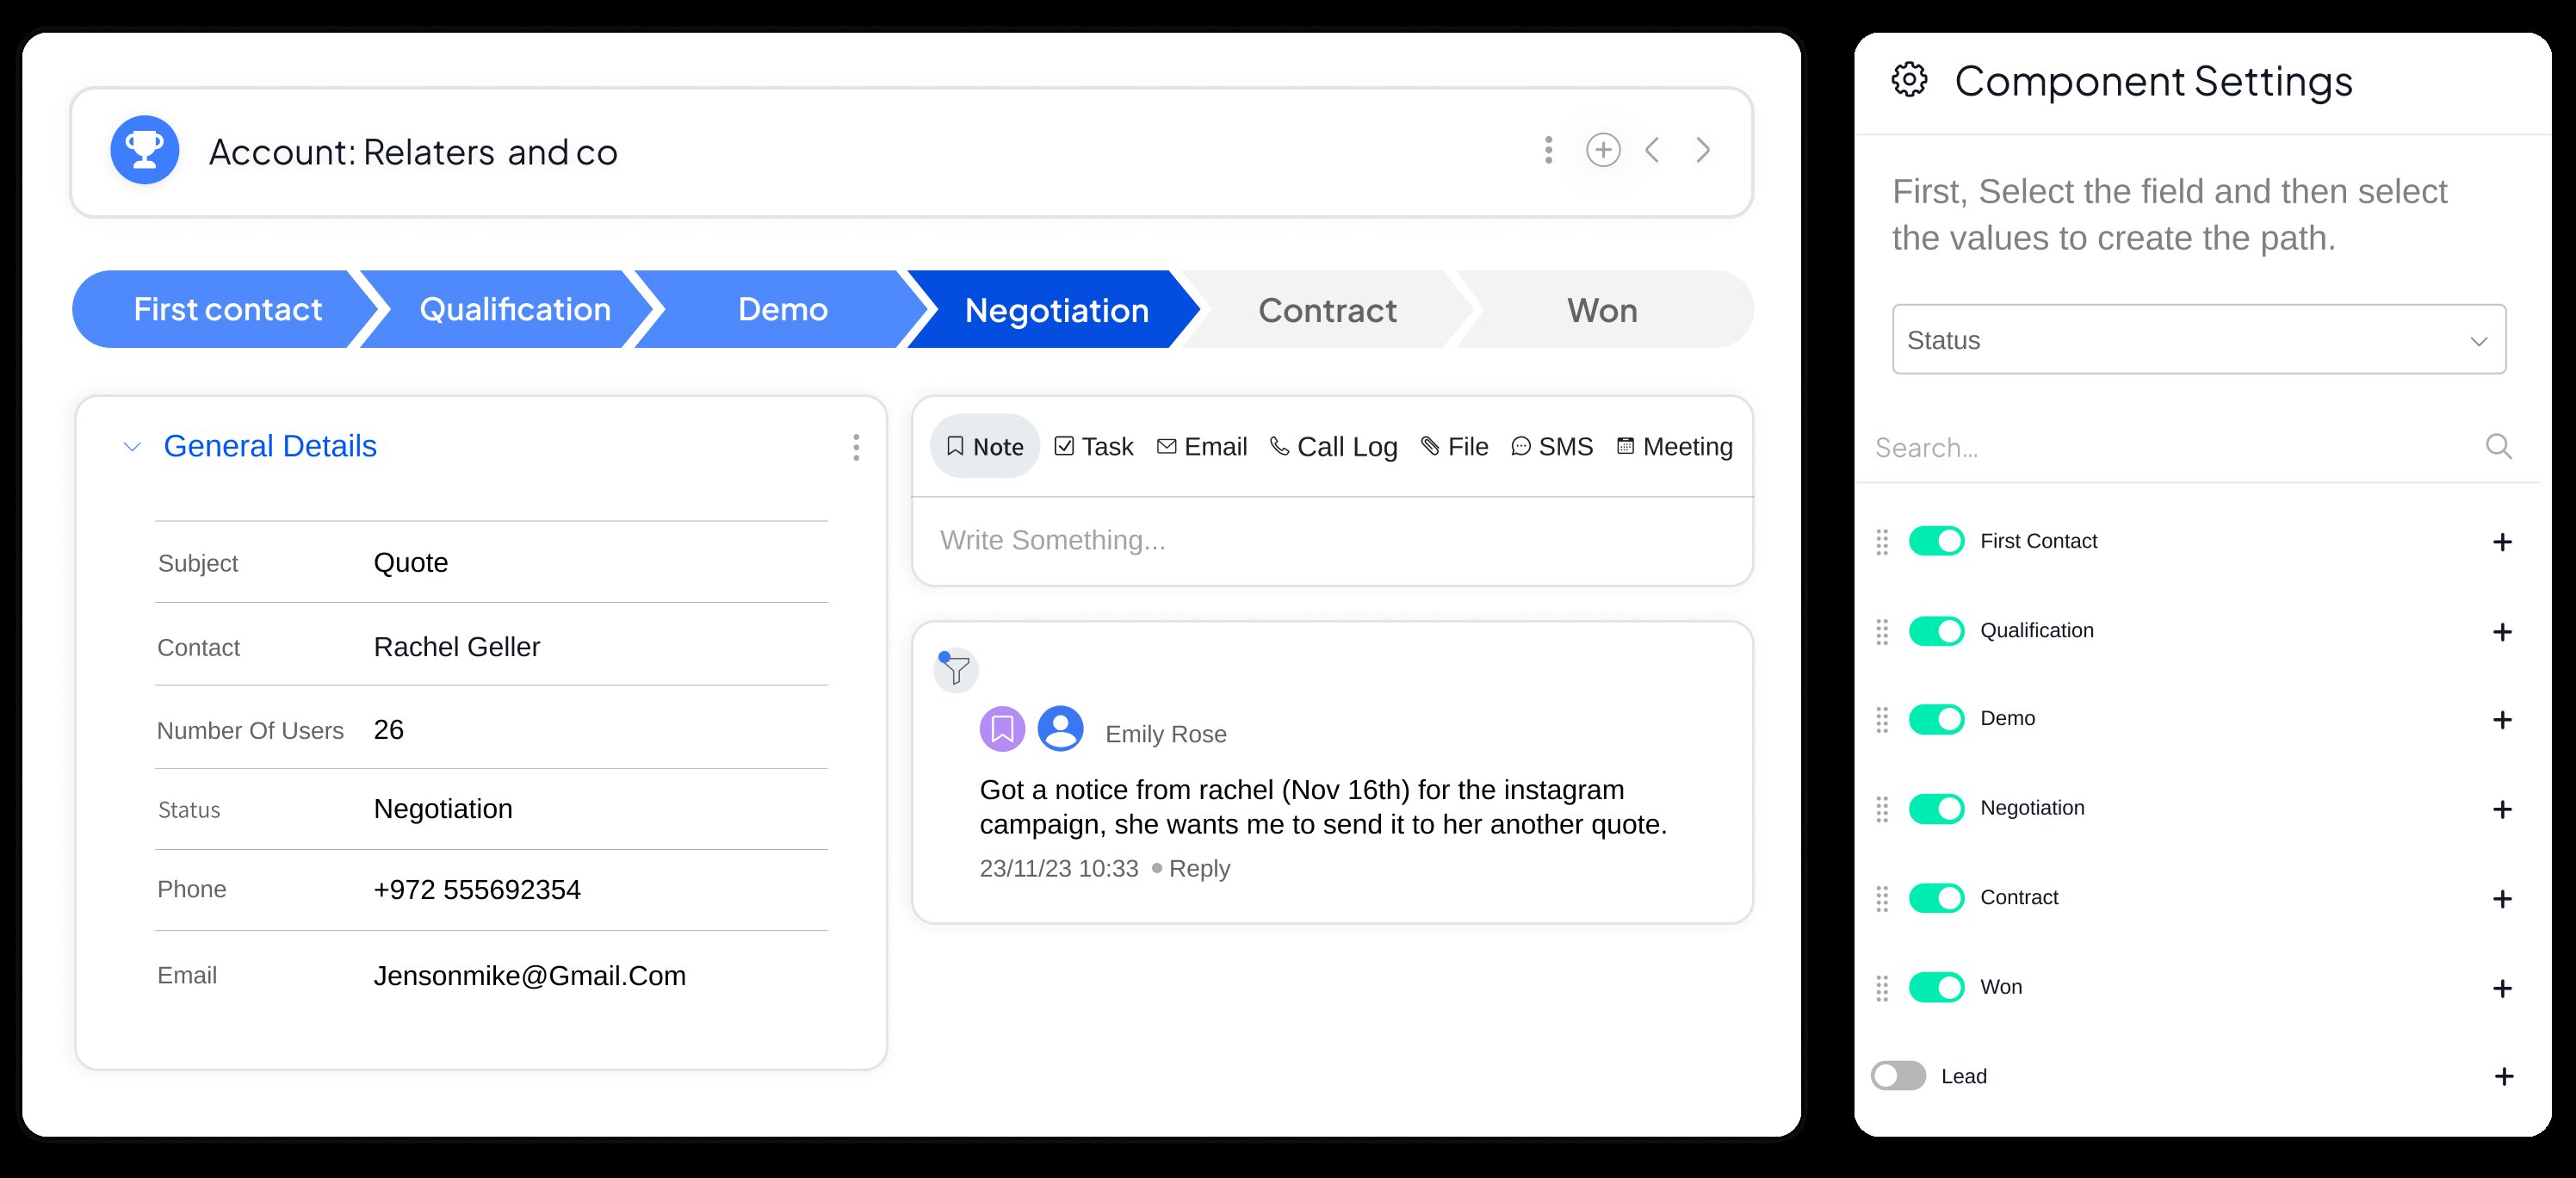Go to the next account record arrow
2576x1178 pixels.
coord(1703,150)
